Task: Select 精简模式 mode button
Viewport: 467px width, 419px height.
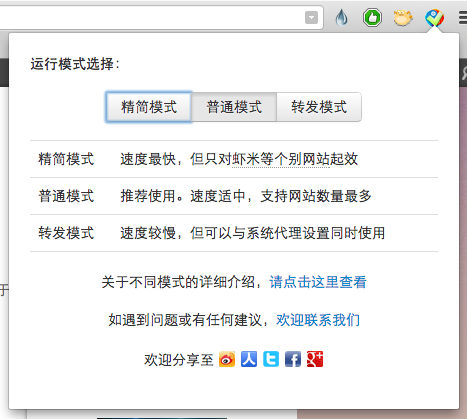Action: [149, 107]
